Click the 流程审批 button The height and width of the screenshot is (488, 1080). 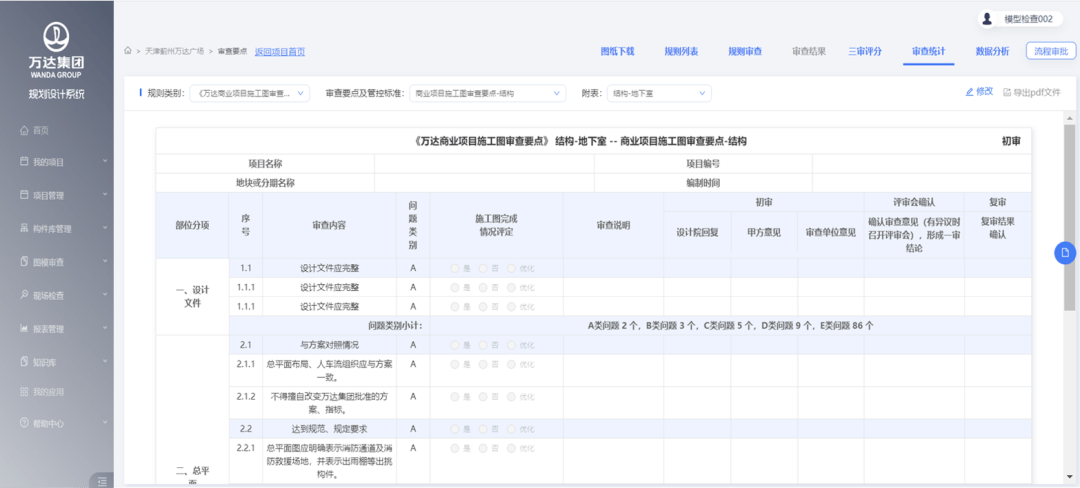click(1050, 52)
